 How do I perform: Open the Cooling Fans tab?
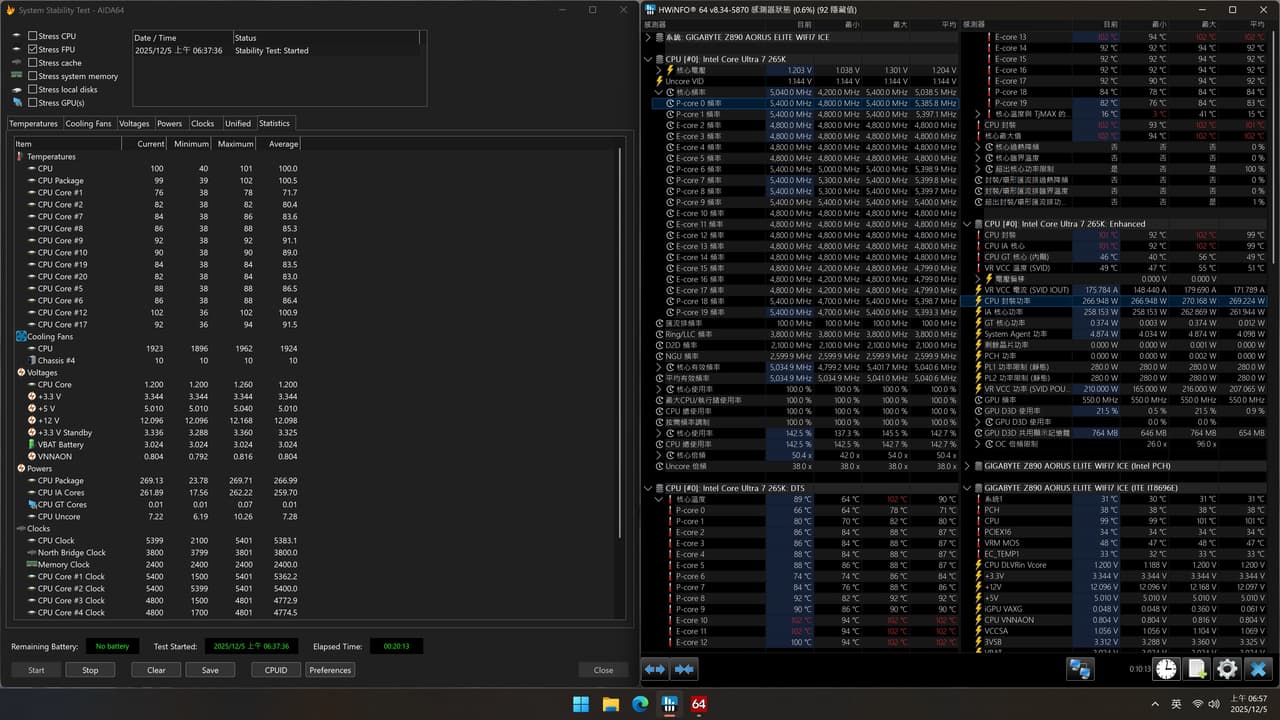pyautogui.click(x=88, y=124)
